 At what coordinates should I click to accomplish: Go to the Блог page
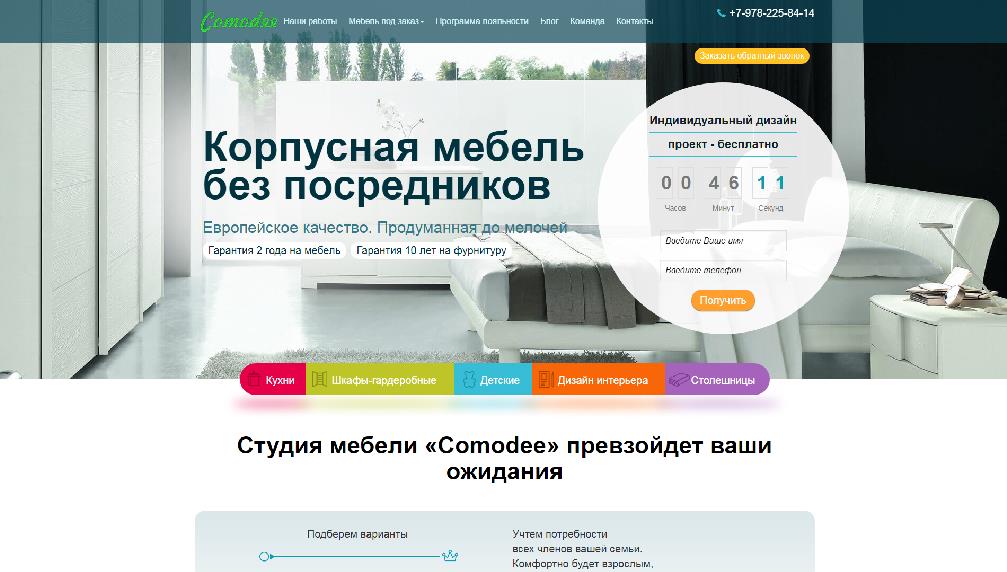pyautogui.click(x=549, y=21)
